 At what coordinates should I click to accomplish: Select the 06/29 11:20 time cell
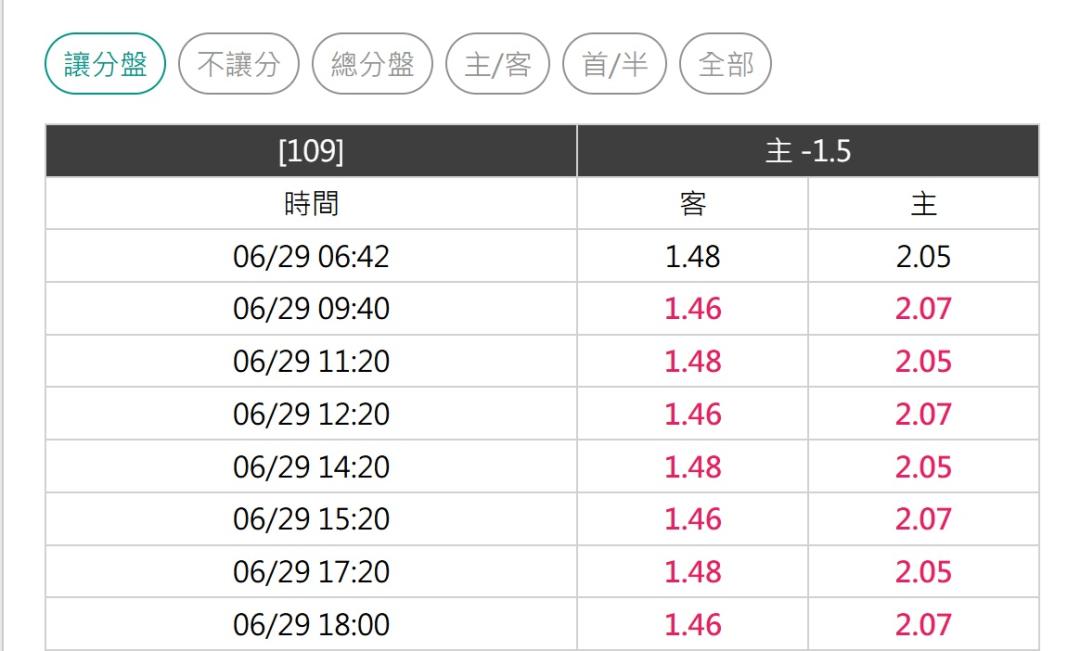click(x=311, y=361)
